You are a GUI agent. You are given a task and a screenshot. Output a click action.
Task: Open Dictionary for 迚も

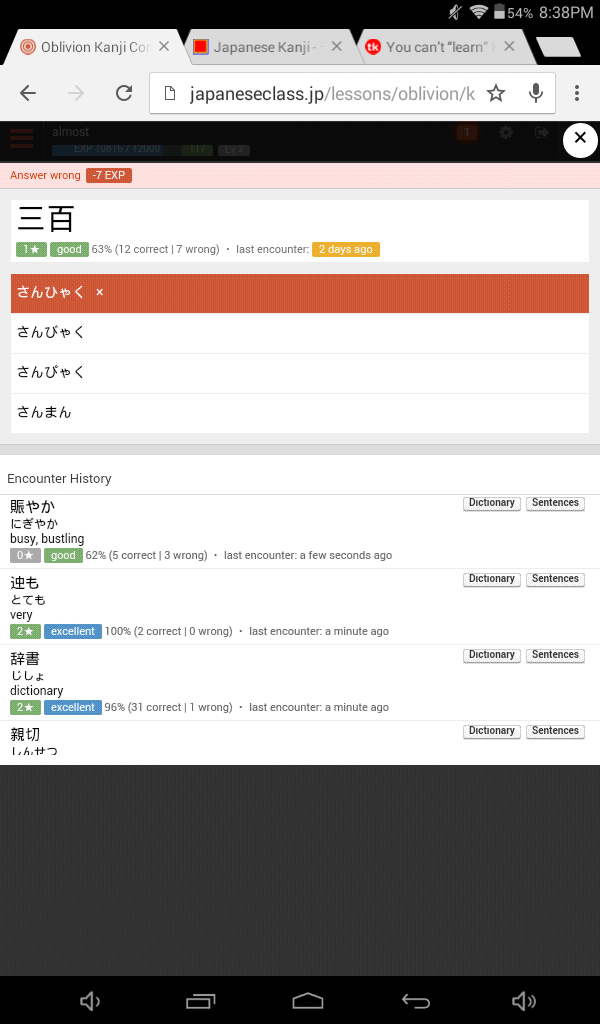tap(491, 579)
